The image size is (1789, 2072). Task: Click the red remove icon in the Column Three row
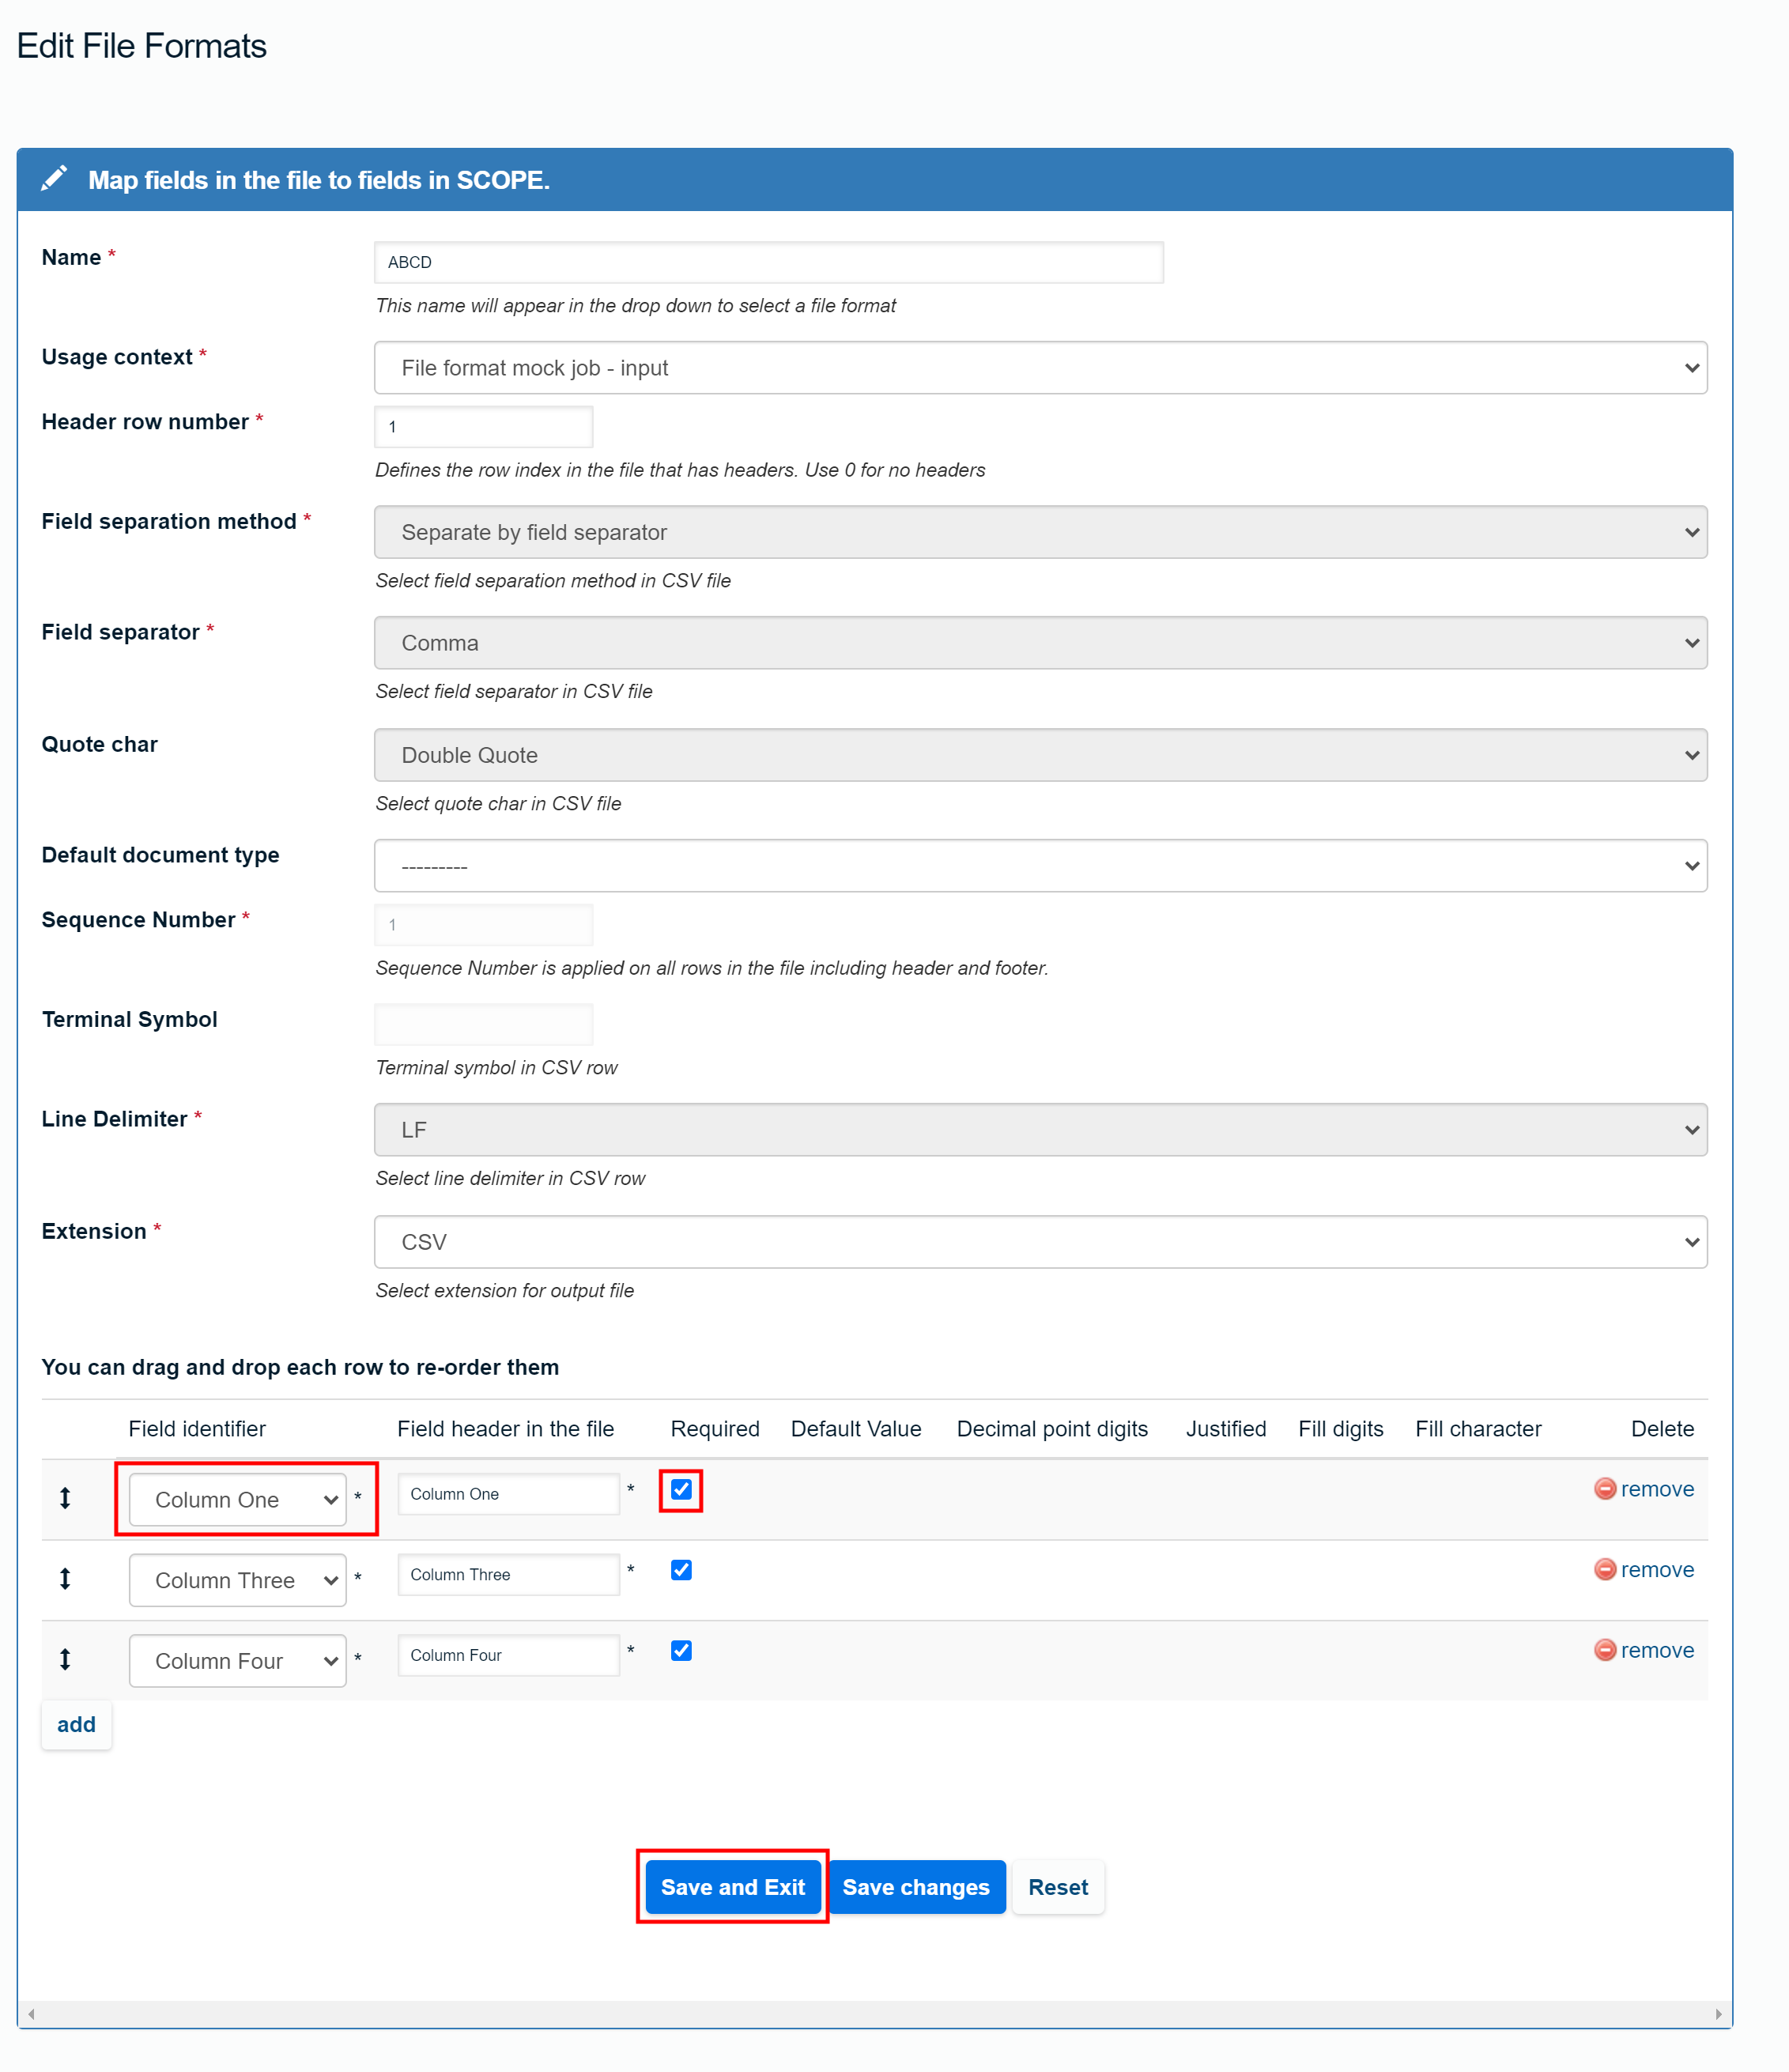click(1604, 1569)
